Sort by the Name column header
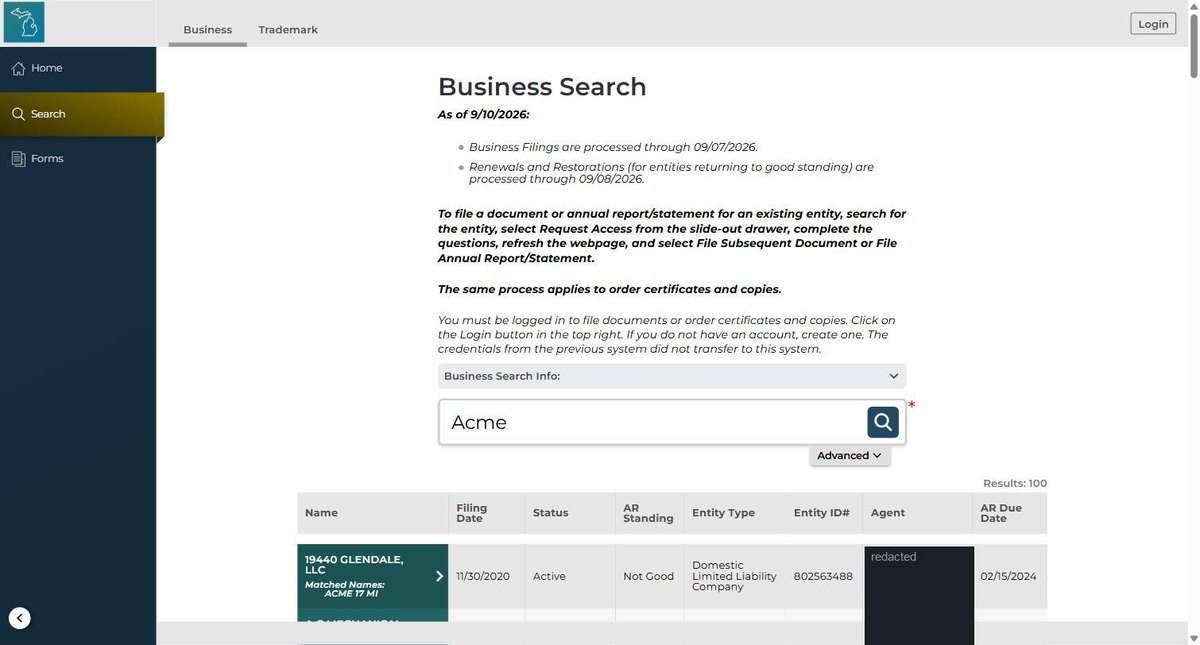Screen dimensions: 1200x645 (x=372, y=513)
